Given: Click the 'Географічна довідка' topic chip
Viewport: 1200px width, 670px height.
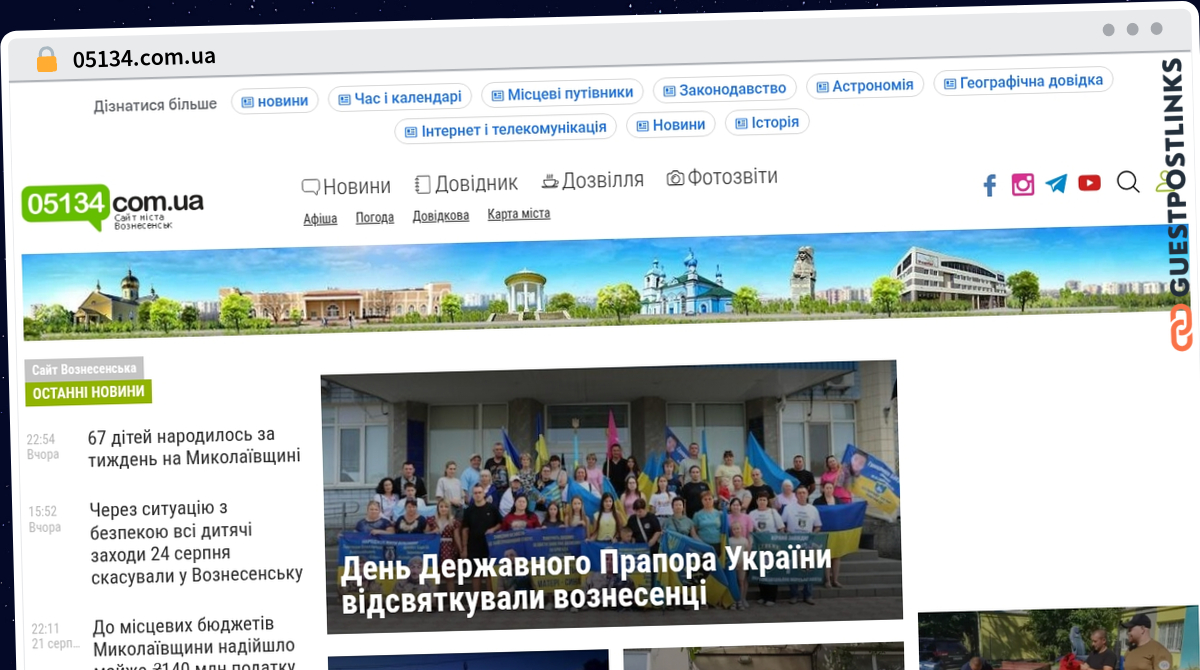Looking at the screenshot, I should pos(1023,81).
